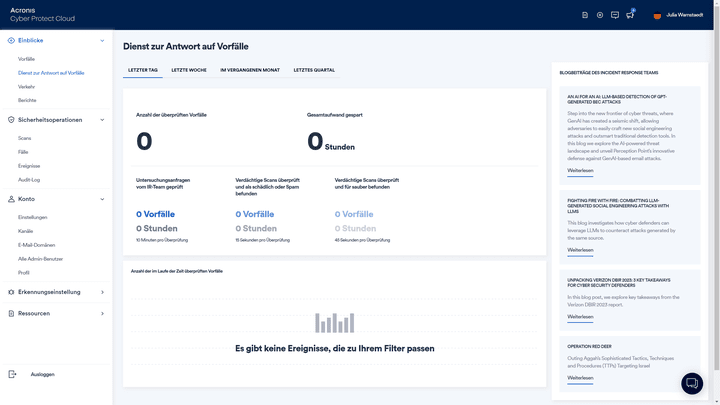Click Weiterlesen under the GPT-generated BEC article
Viewport: 720px width, 405px height.
[x=580, y=170]
